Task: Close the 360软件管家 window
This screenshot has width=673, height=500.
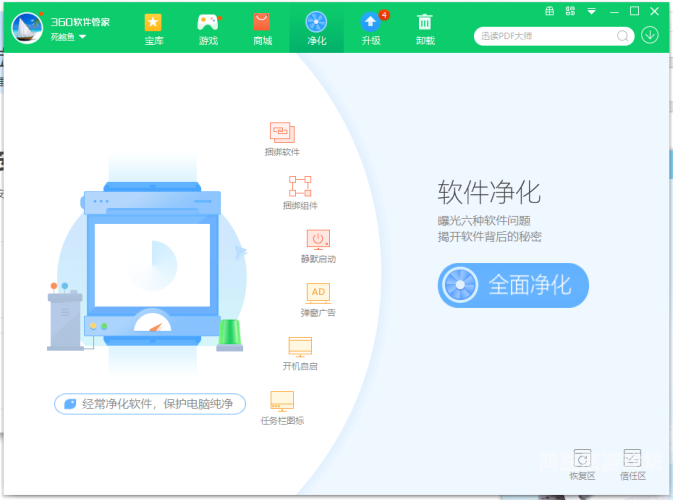Action: [655, 11]
